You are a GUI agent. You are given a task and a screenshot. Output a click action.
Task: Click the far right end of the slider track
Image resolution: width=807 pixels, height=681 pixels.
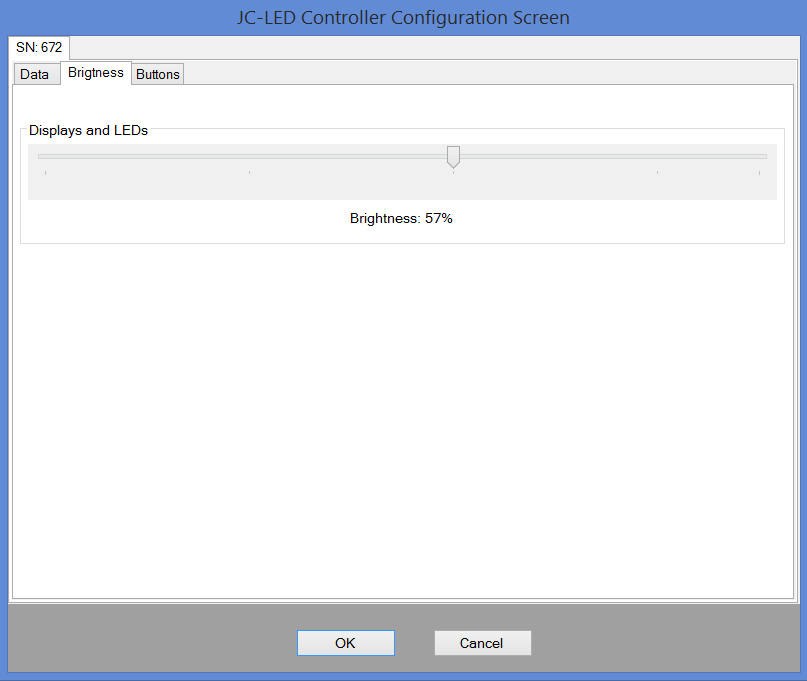[x=763, y=156]
